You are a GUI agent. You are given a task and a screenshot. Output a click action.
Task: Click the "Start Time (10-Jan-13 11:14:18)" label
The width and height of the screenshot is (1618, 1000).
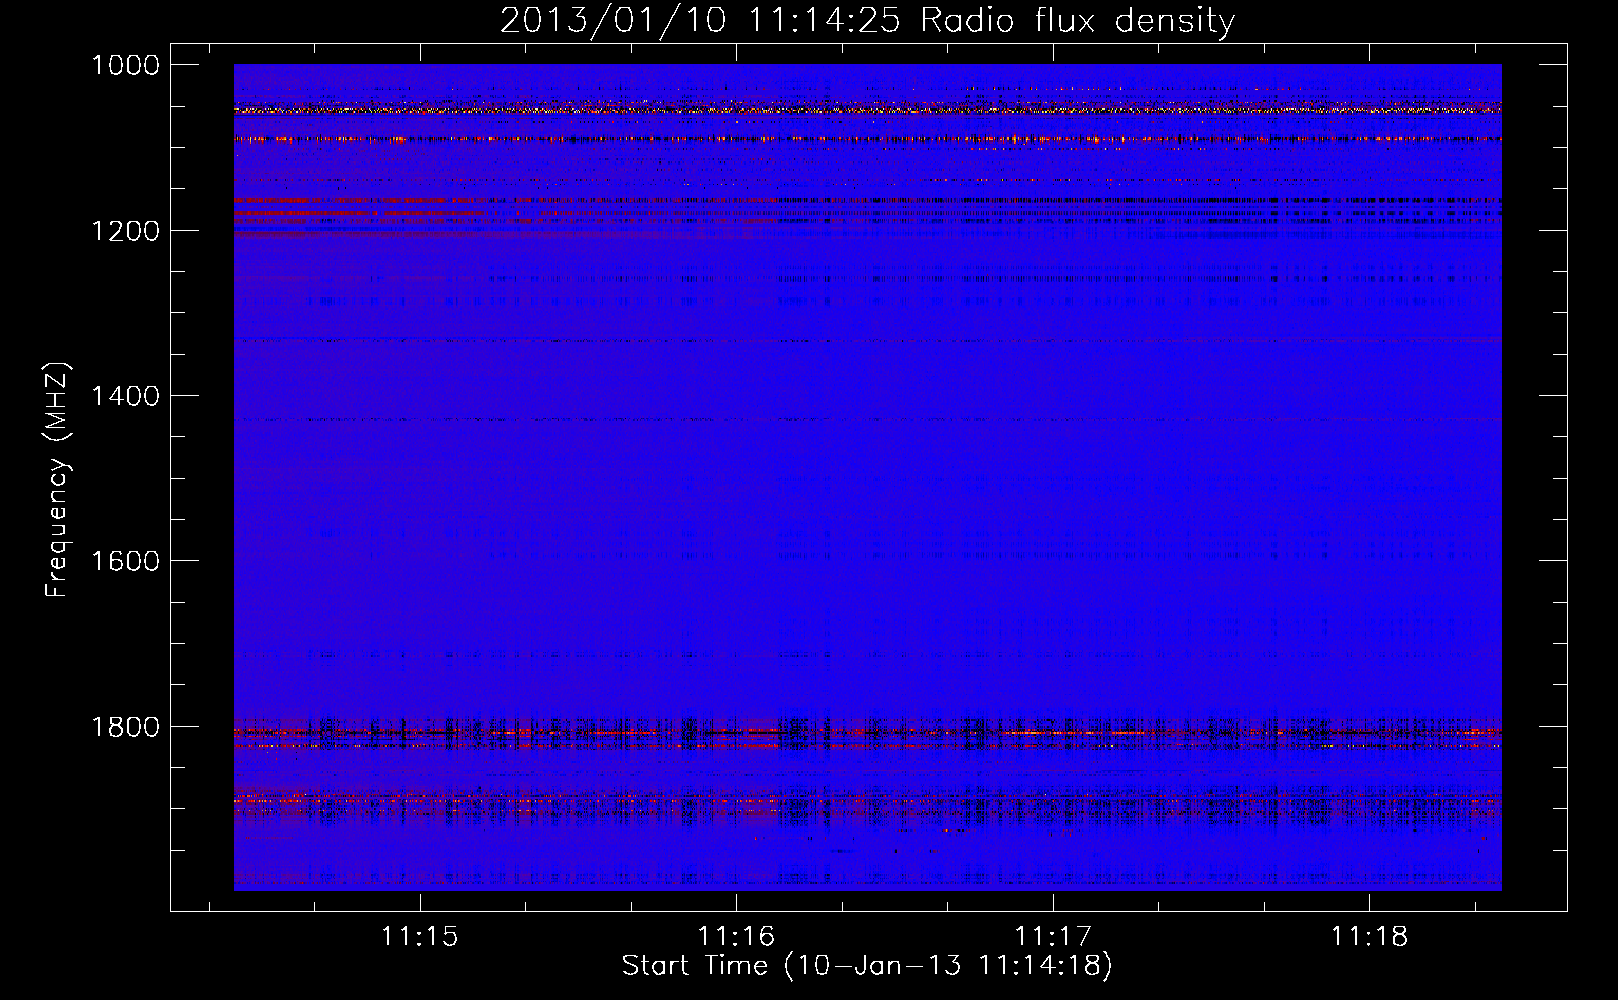click(867, 966)
